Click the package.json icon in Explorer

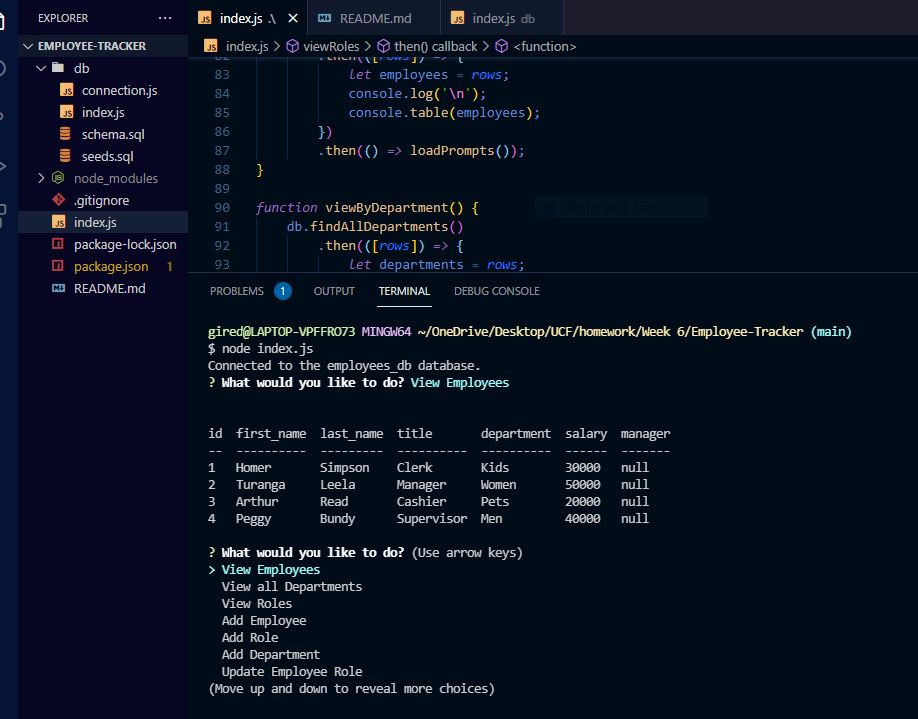click(61, 266)
